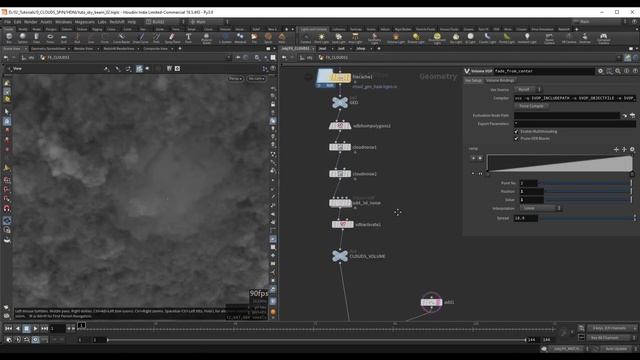Stop timeline playback
This screenshot has width=640, height=360.
[x=27, y=328]
